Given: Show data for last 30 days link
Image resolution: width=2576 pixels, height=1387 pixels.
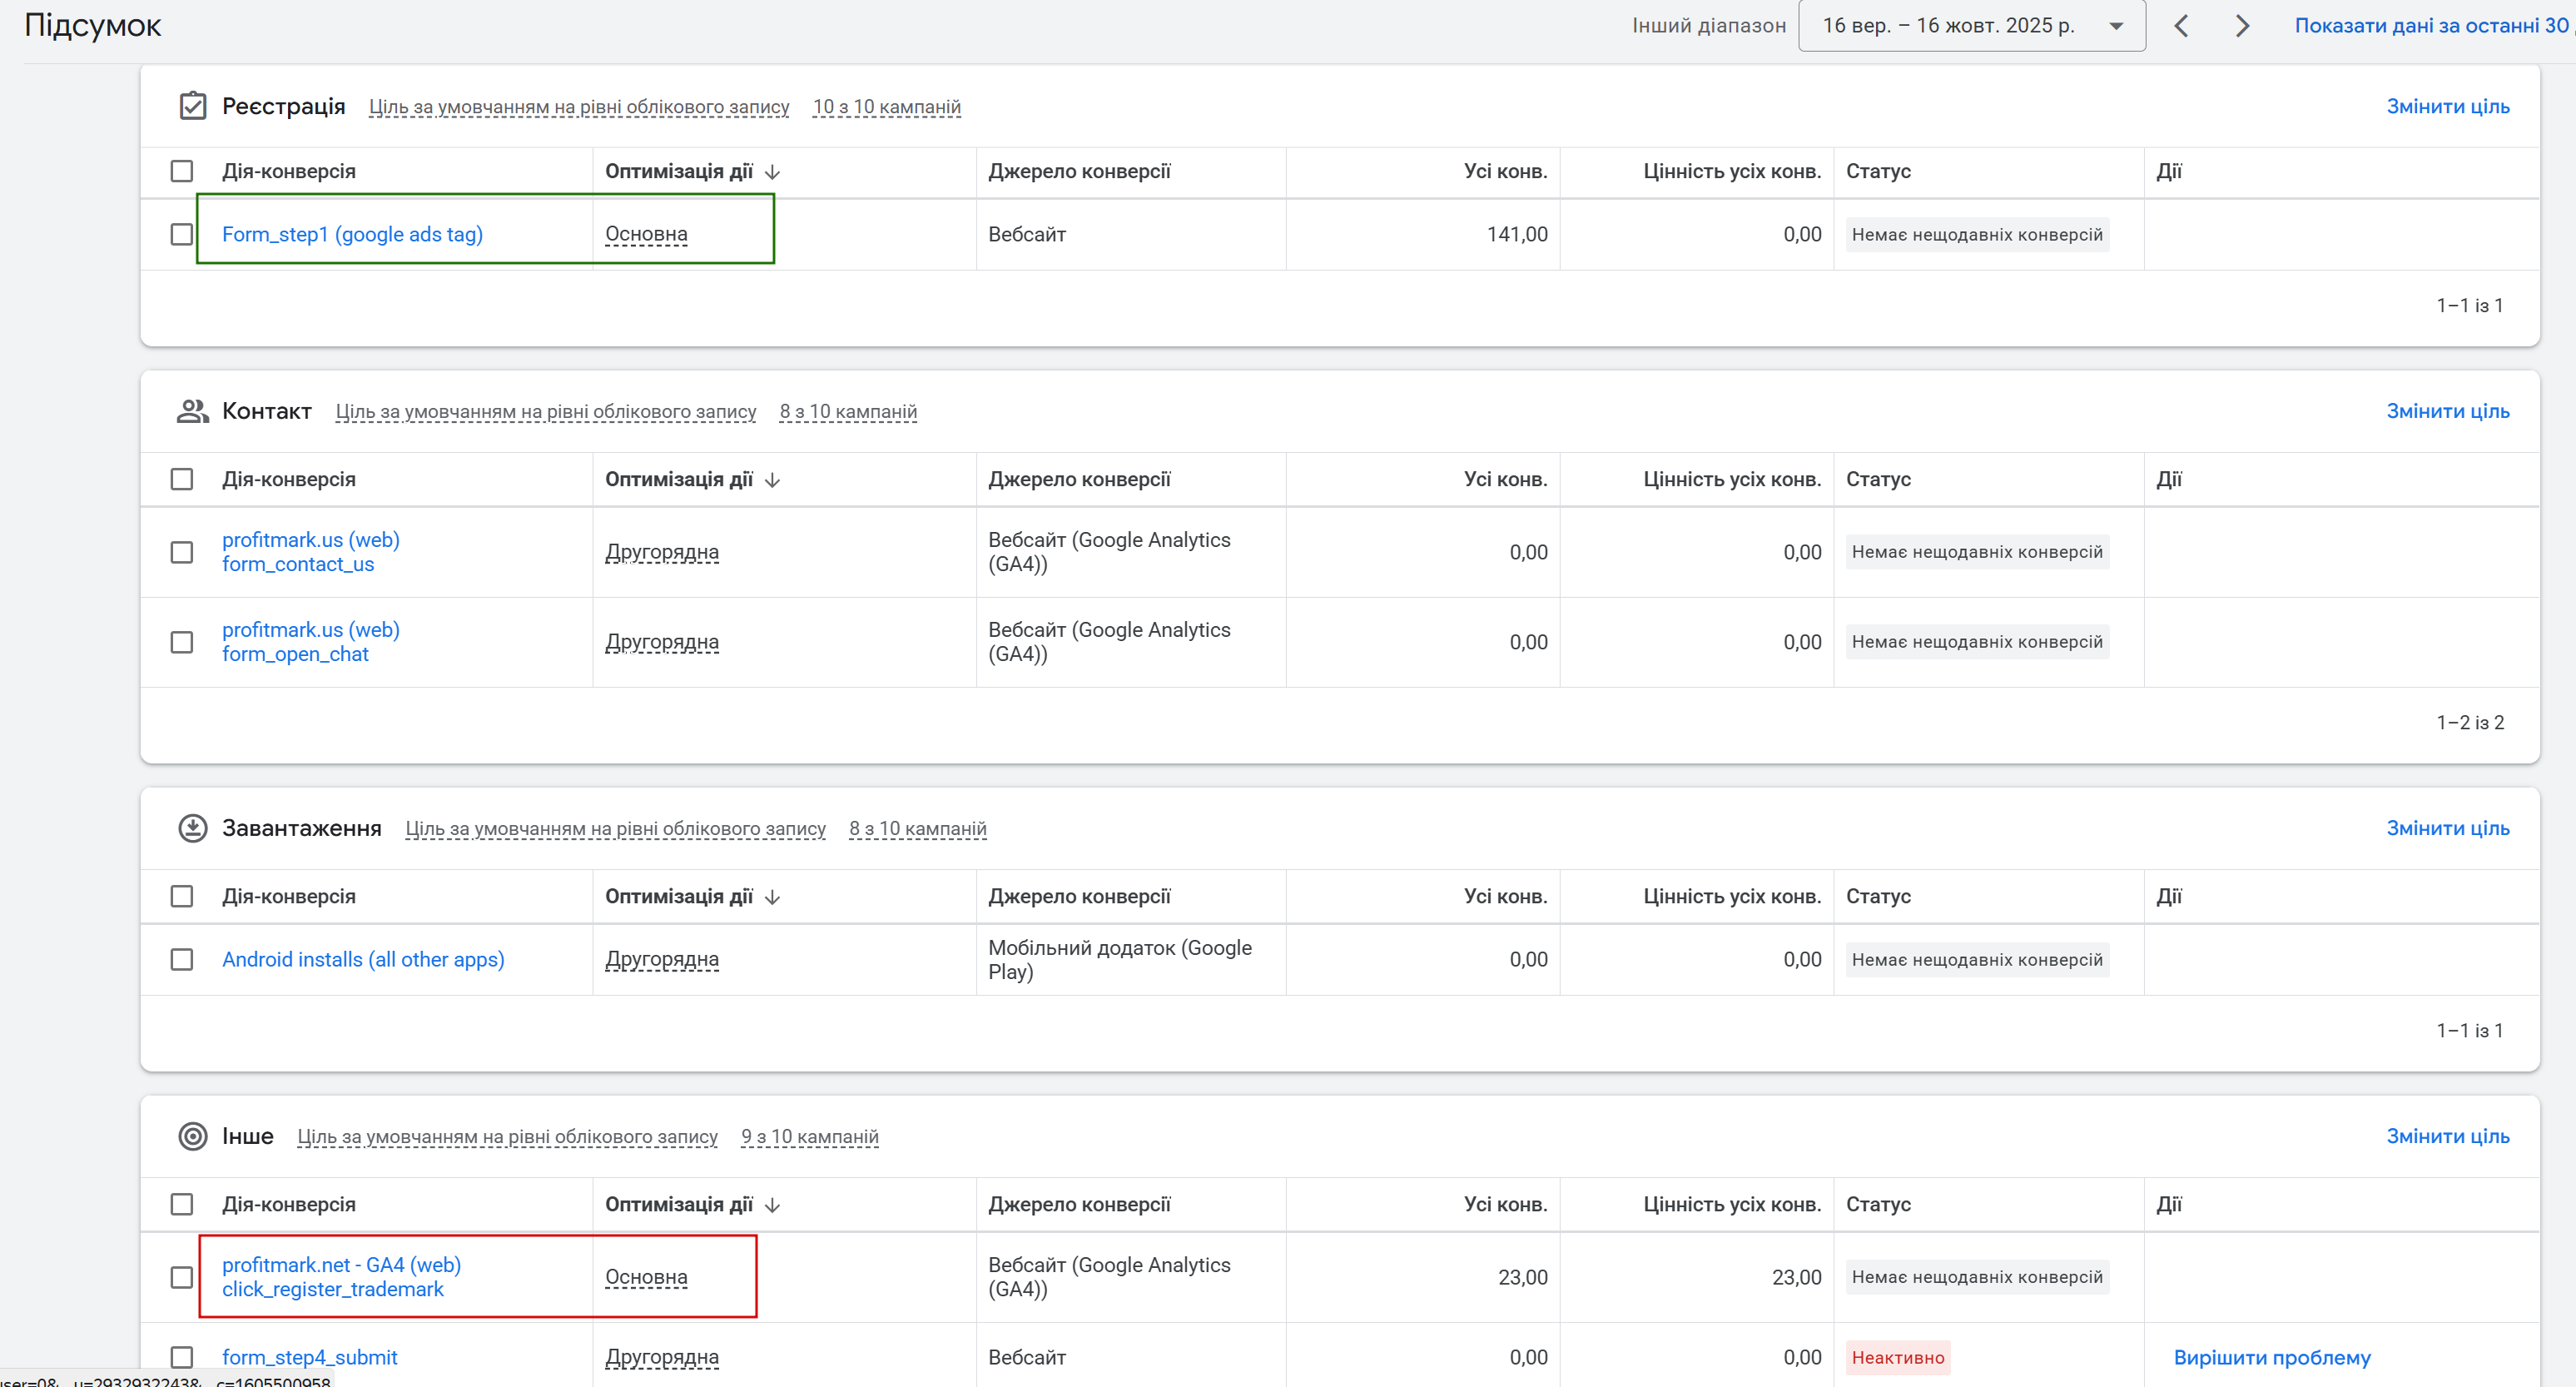Looking at the screenshot, I should coord(2430,26).
